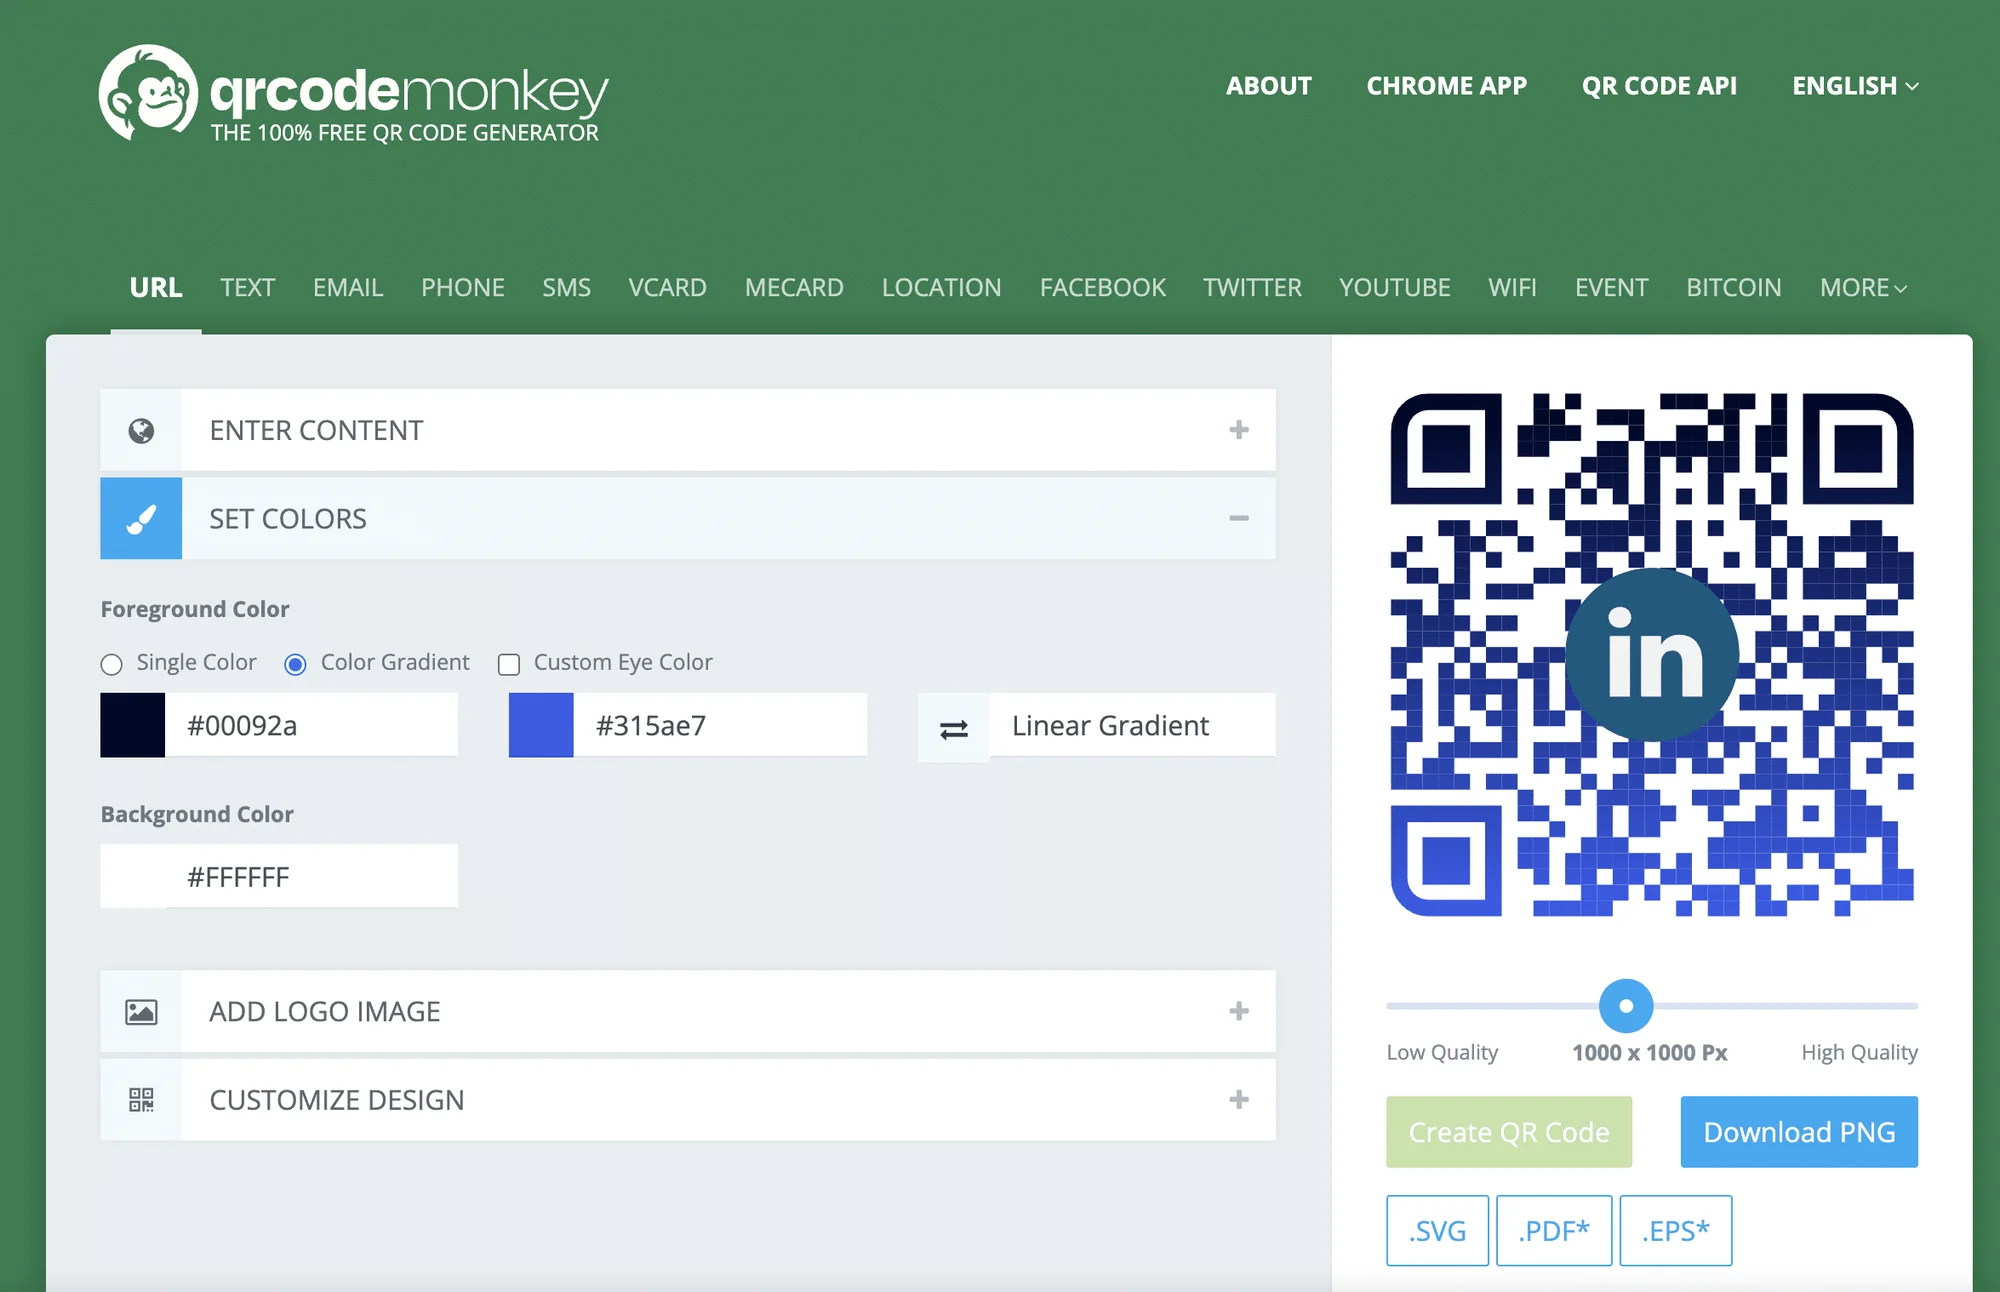Open the Linear Gradient type dropdown
The height and width of the screenshot is (1292, 2000).
[1132, 726]
